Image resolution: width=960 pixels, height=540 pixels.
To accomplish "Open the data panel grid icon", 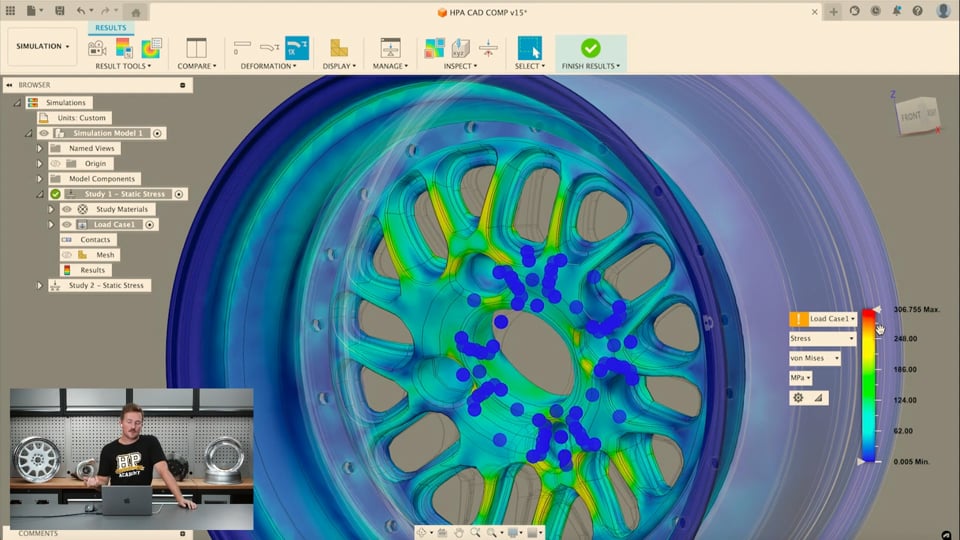I will click(10, 10).
